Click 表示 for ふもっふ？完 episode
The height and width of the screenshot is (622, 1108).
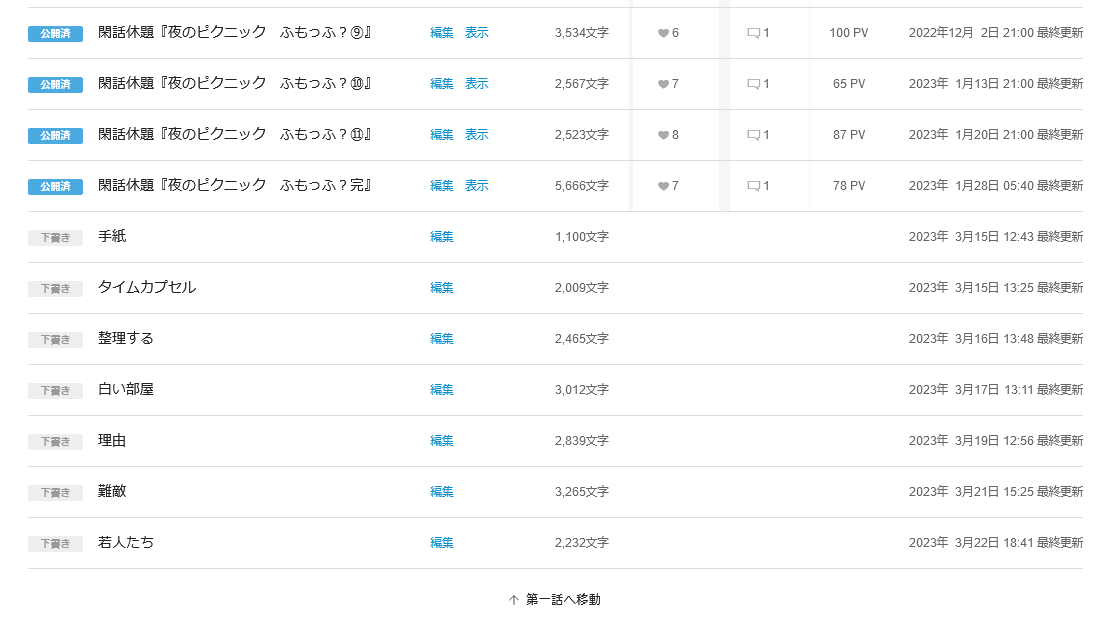476,186
